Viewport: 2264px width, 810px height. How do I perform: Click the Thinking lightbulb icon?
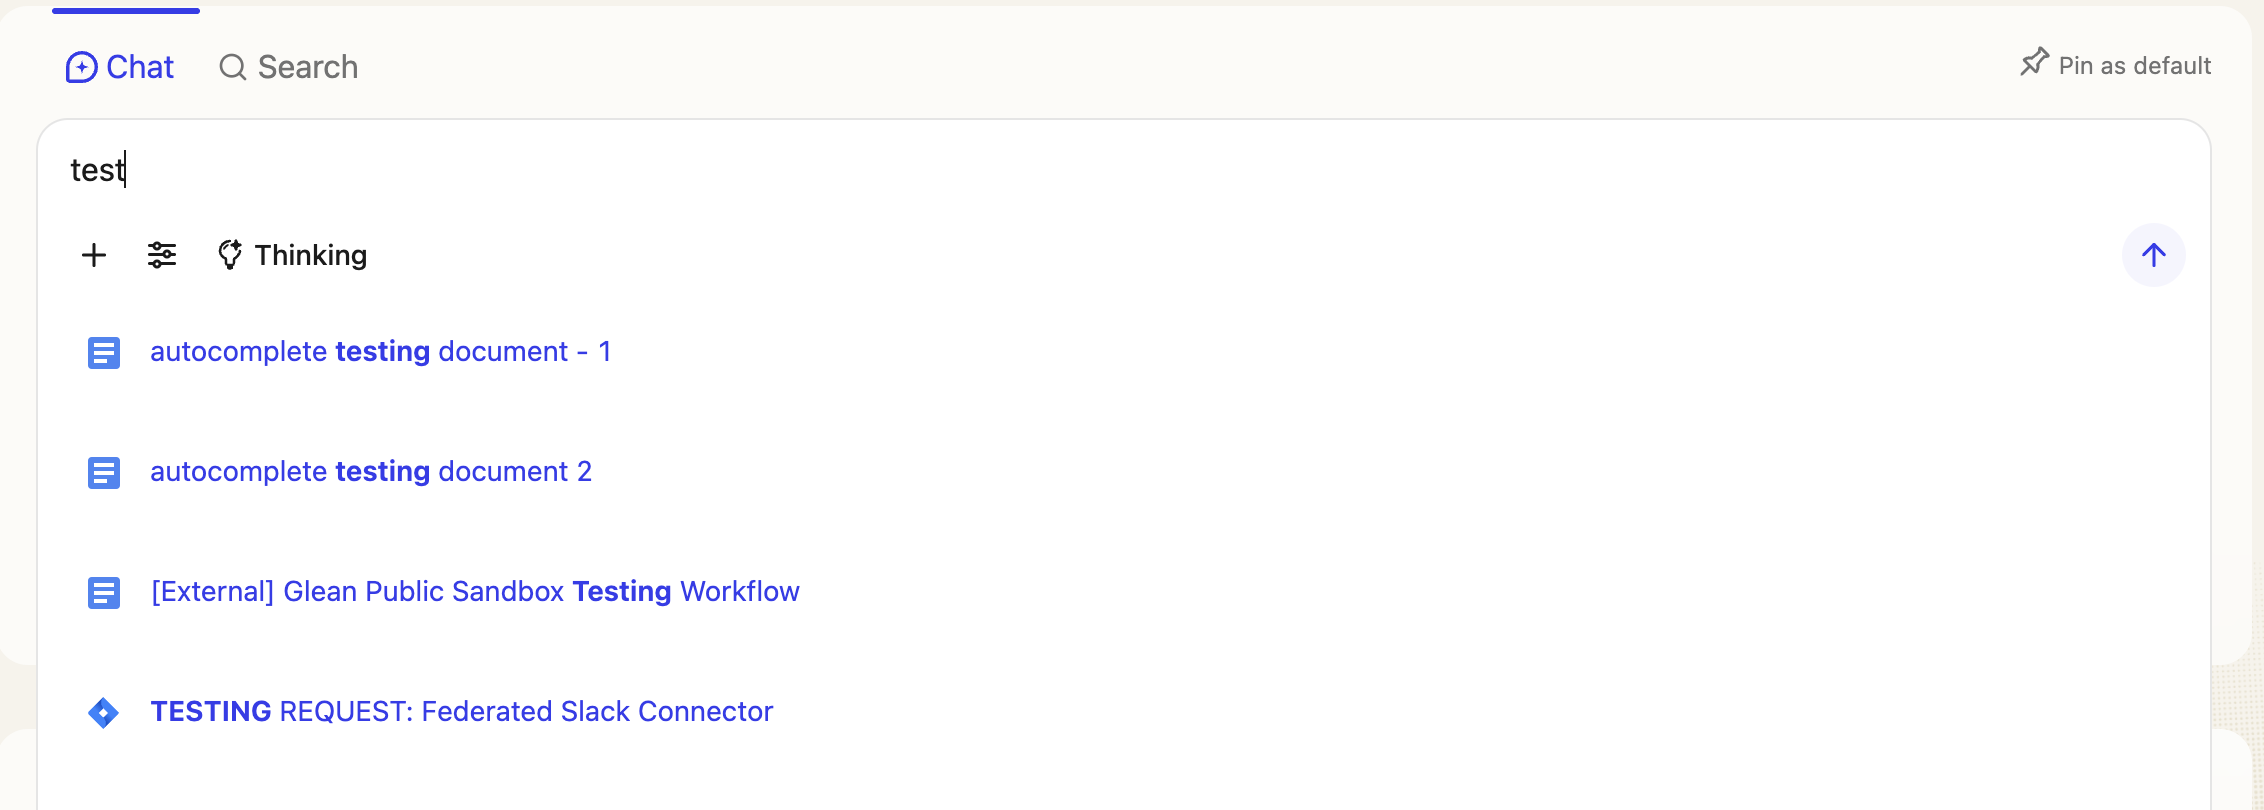[230, 255]
